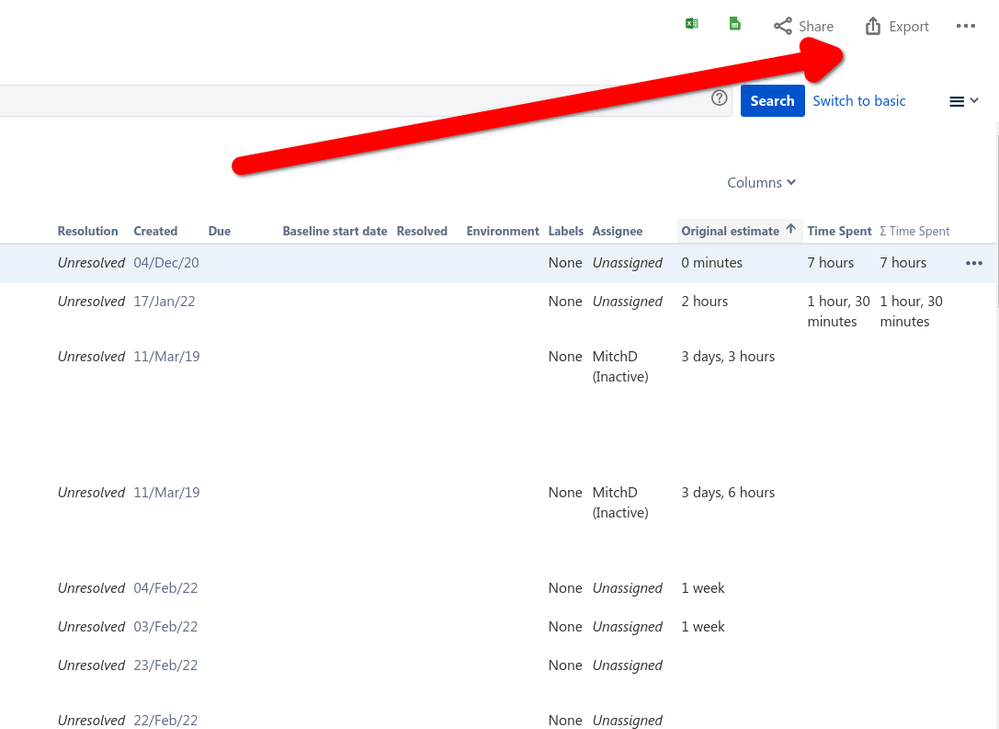This screenshot has height=729, width=999.
Task: Open the actions ellipsis on the first issue row
Action: [974, 262]
